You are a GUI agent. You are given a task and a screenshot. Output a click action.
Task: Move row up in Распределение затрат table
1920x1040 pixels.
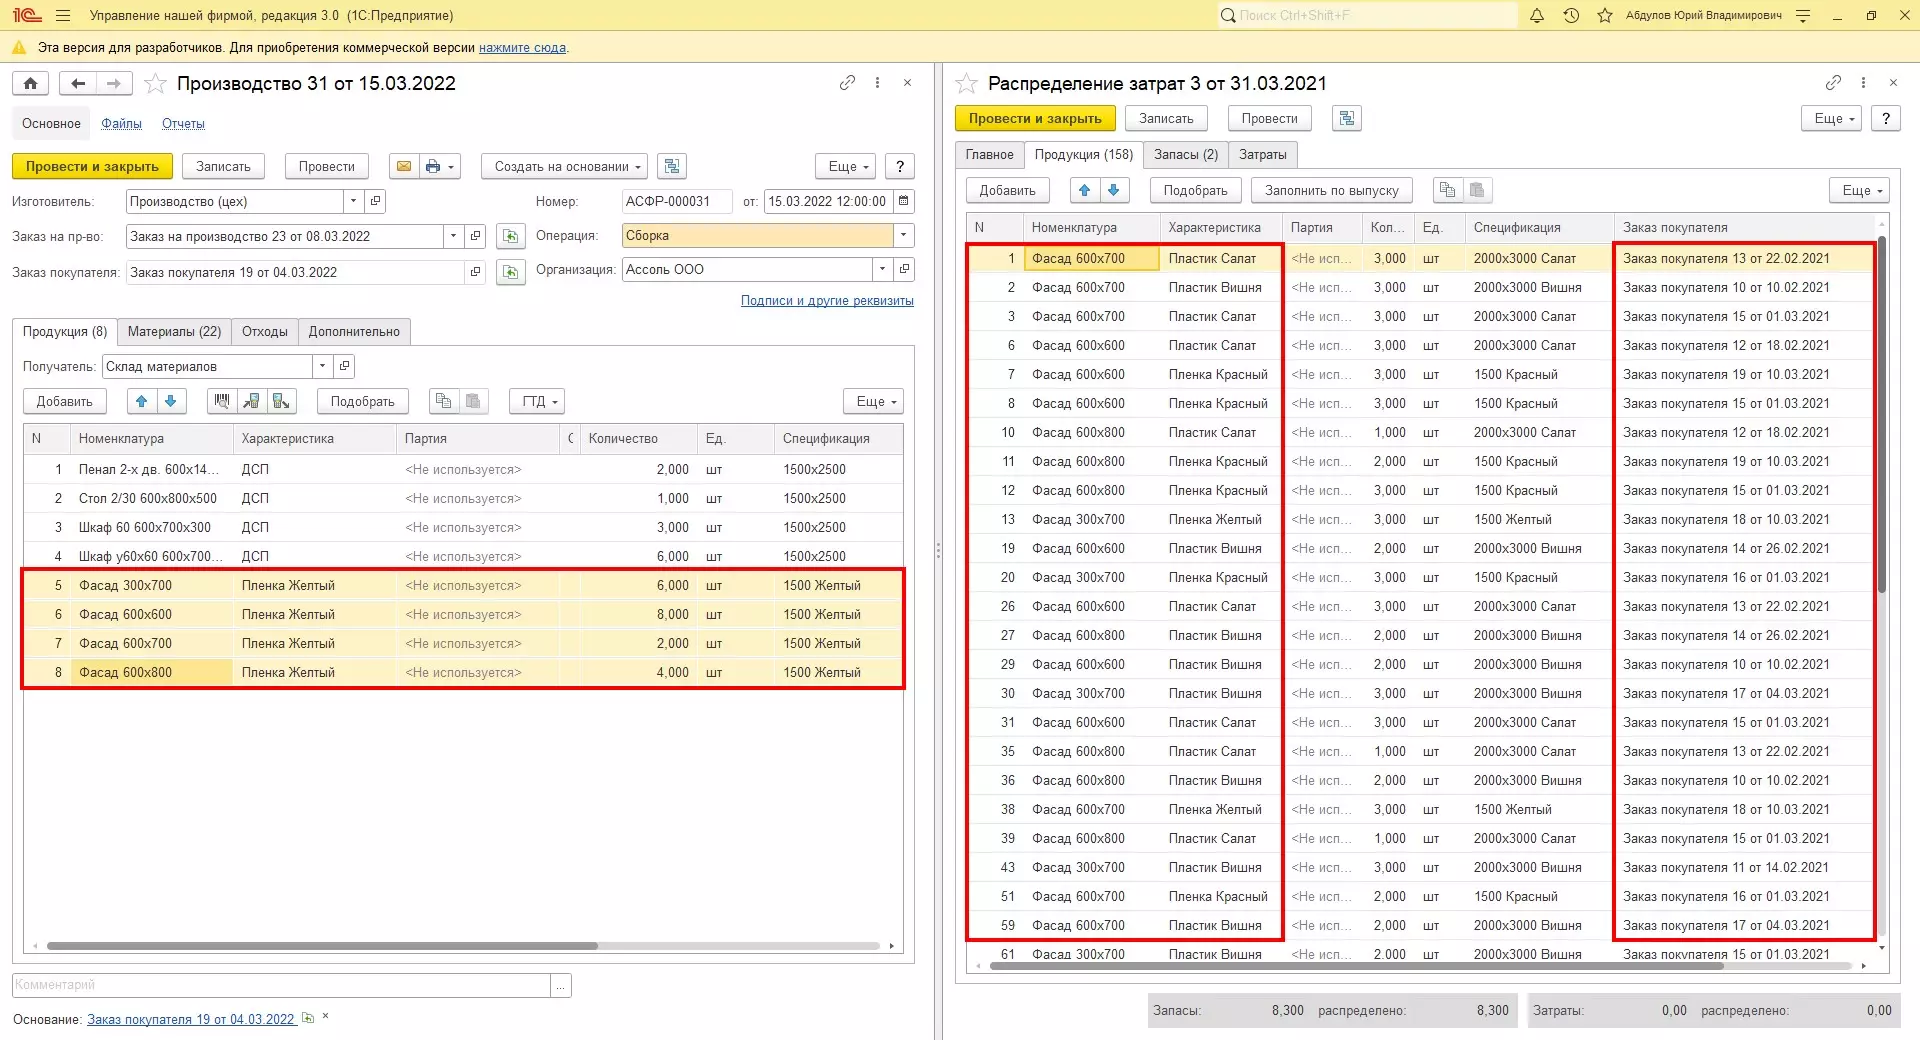(x=1084, y=191)
